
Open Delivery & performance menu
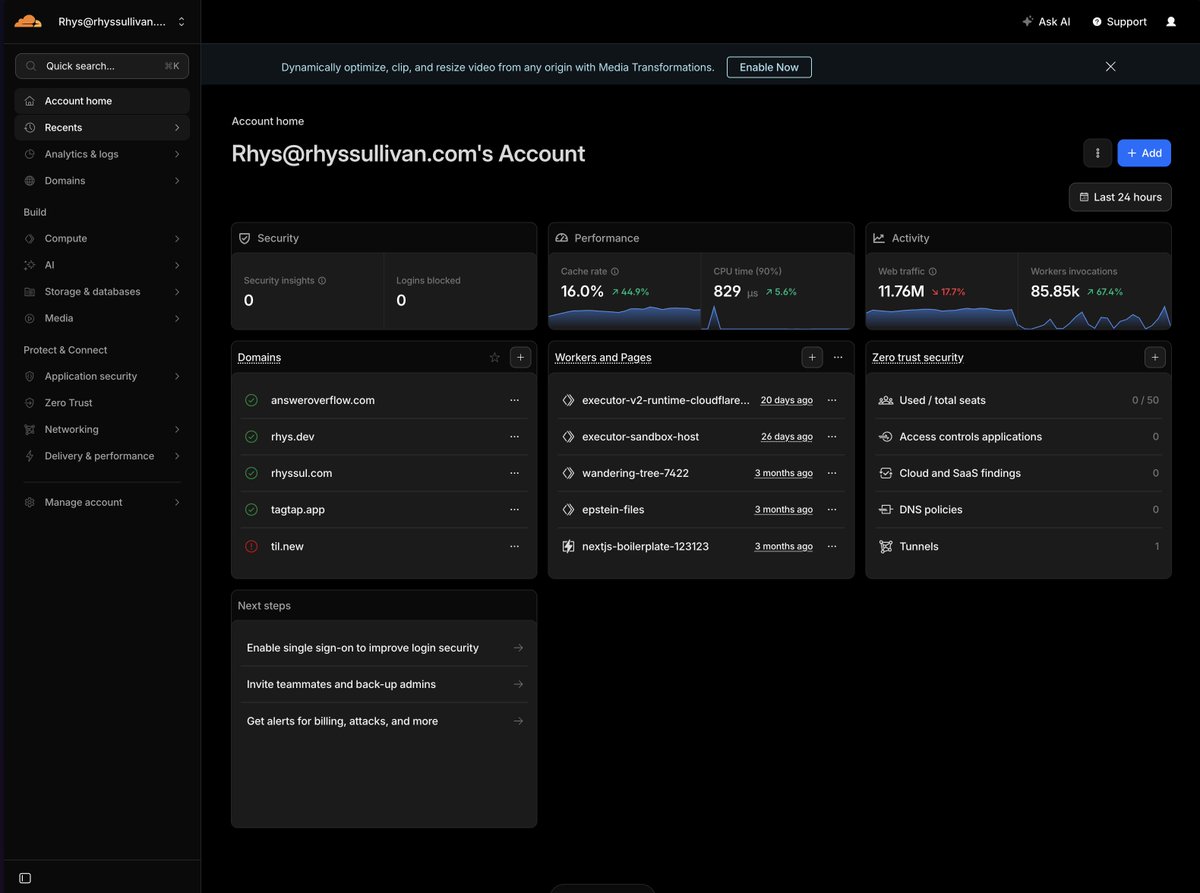(x=102, y=456)
